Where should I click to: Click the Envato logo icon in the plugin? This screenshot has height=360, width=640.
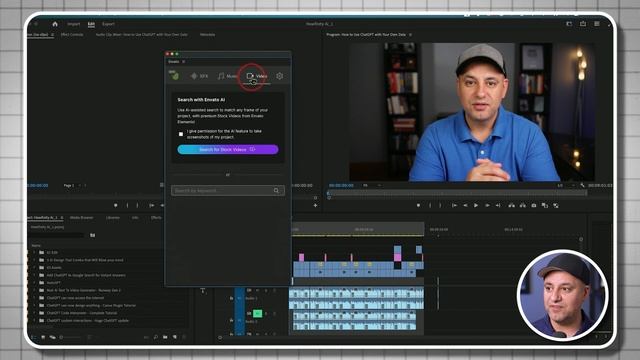(x=174, y=76)
